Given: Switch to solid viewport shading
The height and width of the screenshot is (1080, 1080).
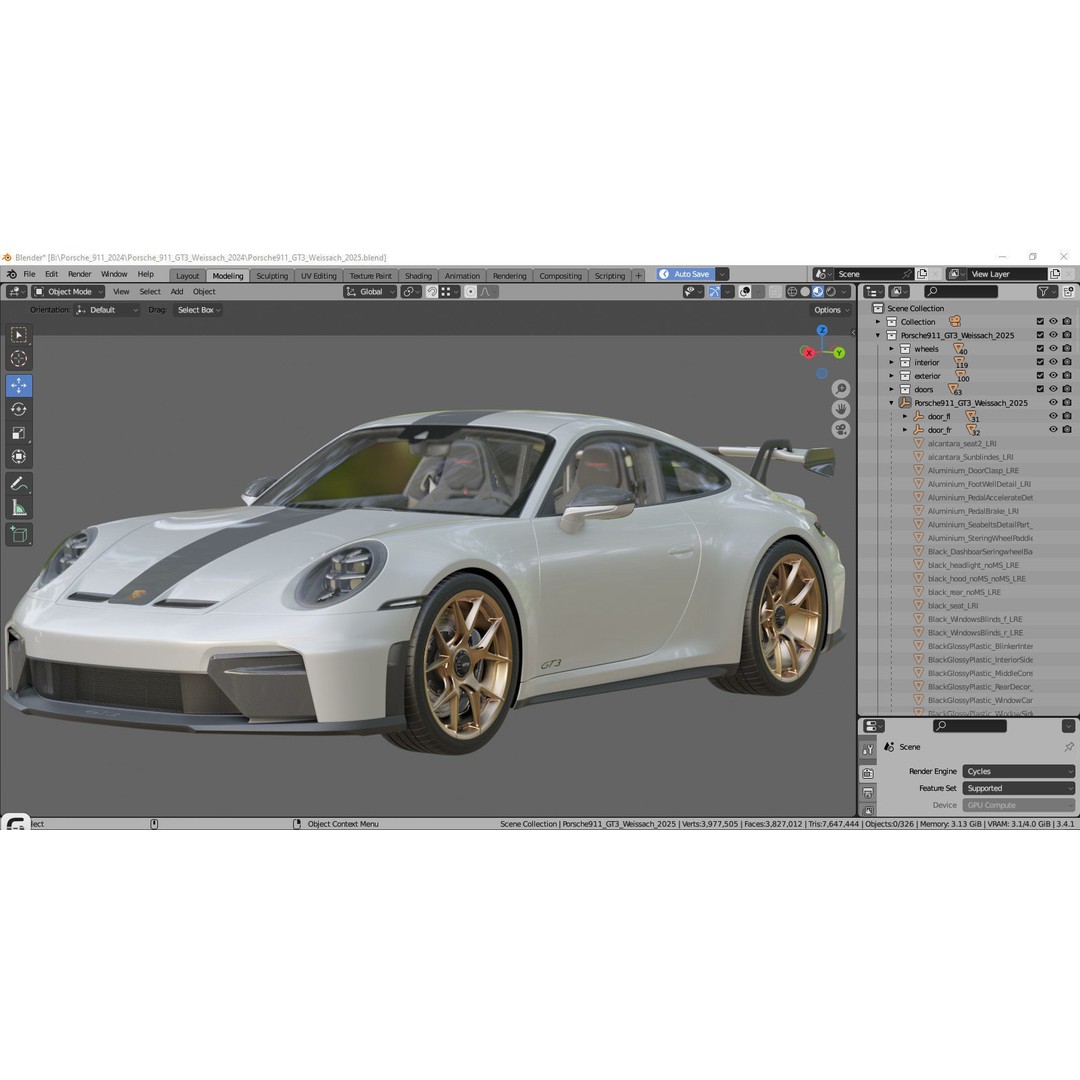Looking at the screenshot, I should pyautogui.click(x=805, y=292).
